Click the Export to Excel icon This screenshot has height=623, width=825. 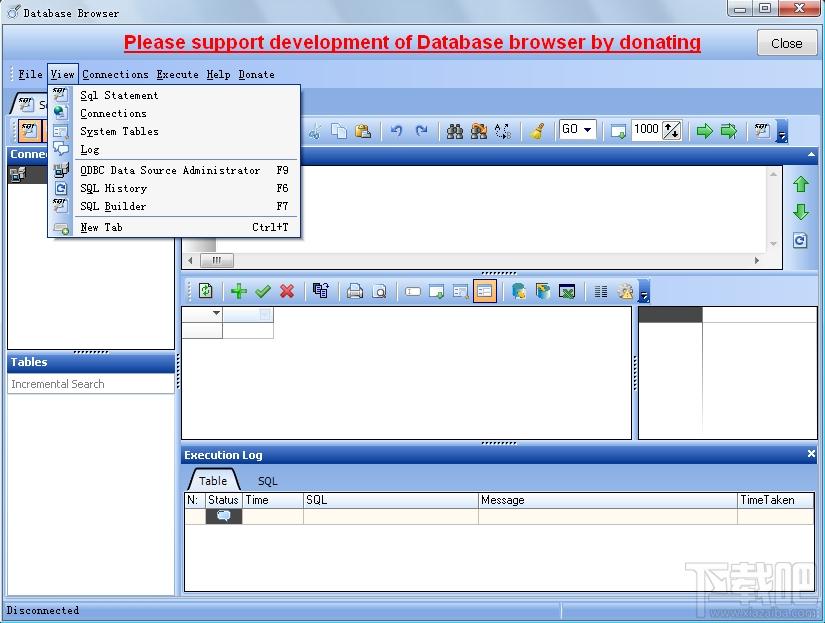[x=567, y=291]
